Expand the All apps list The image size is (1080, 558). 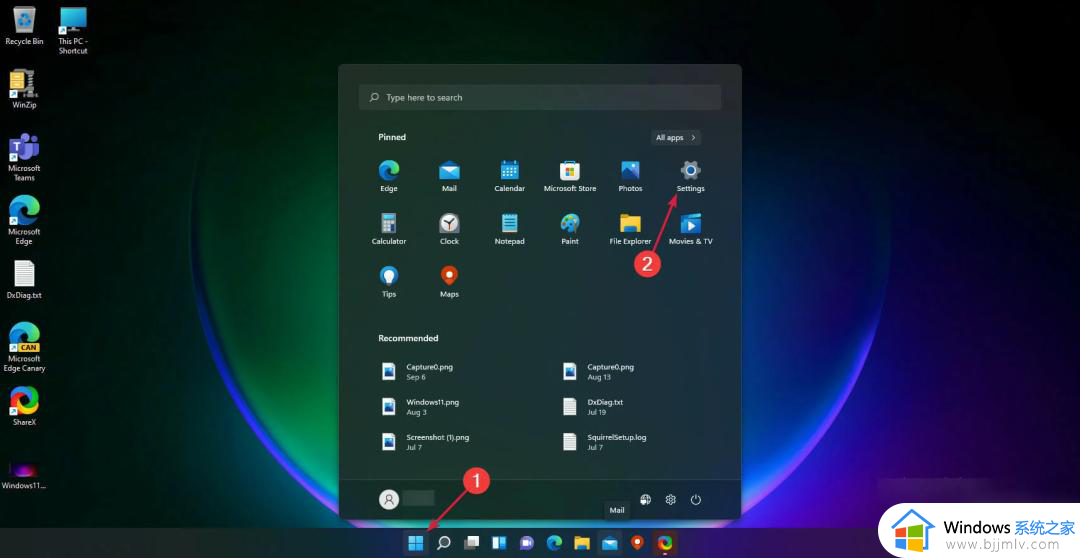676,138
